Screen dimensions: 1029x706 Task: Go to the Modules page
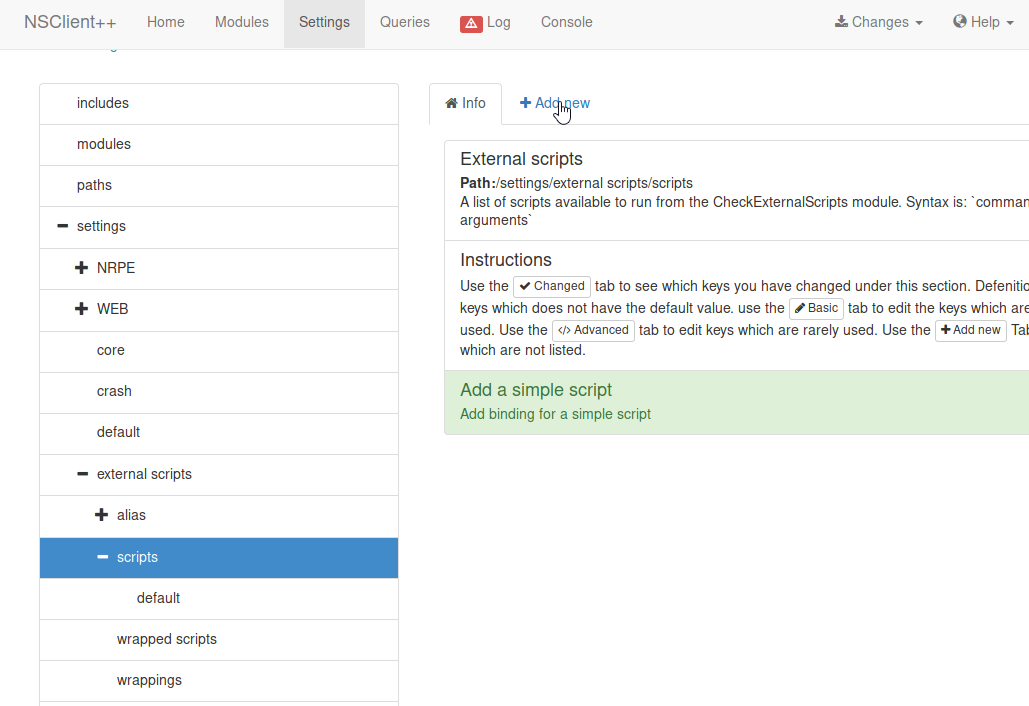pos(241,22)
